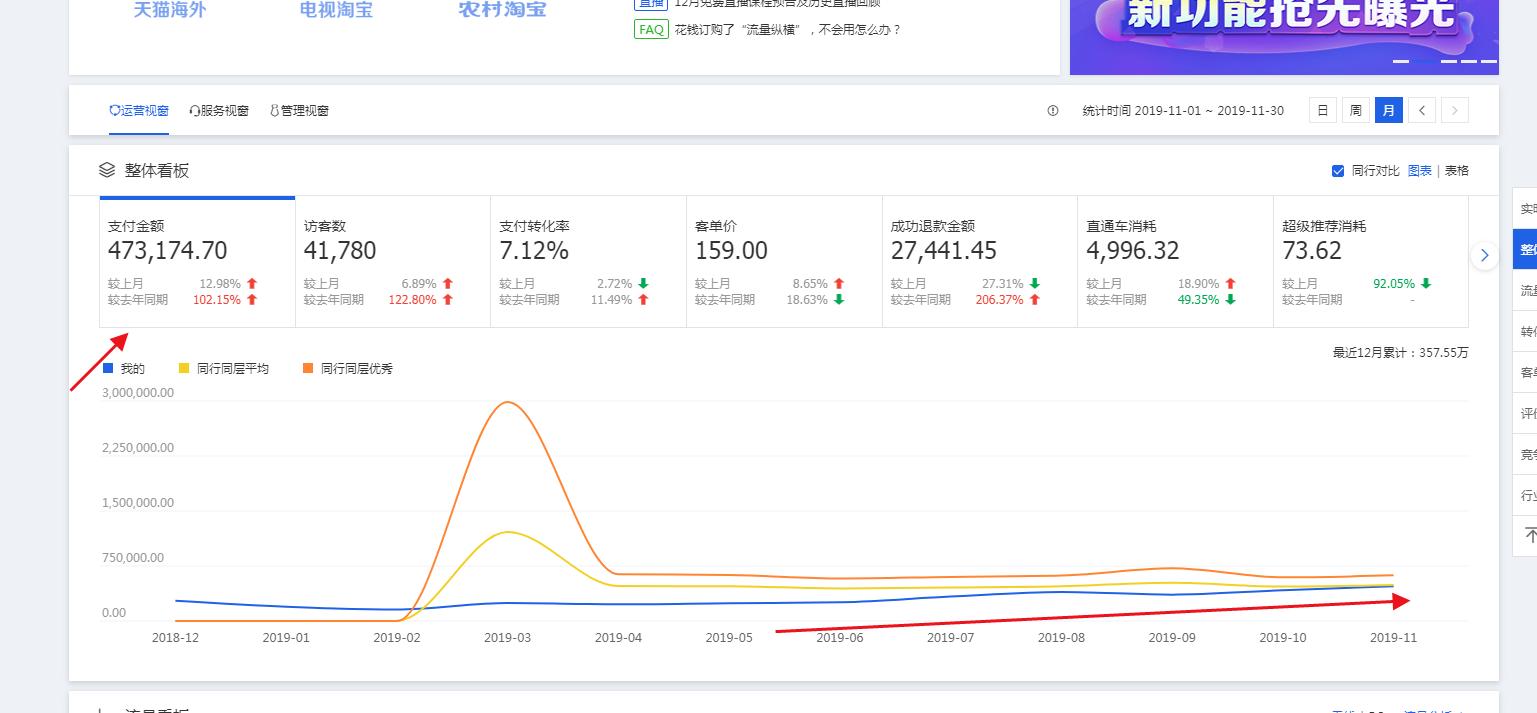Click the info icon beside 统计时间
Image resolution: width=1537 pixels, height=713 pixels.
coord(1052,111)
